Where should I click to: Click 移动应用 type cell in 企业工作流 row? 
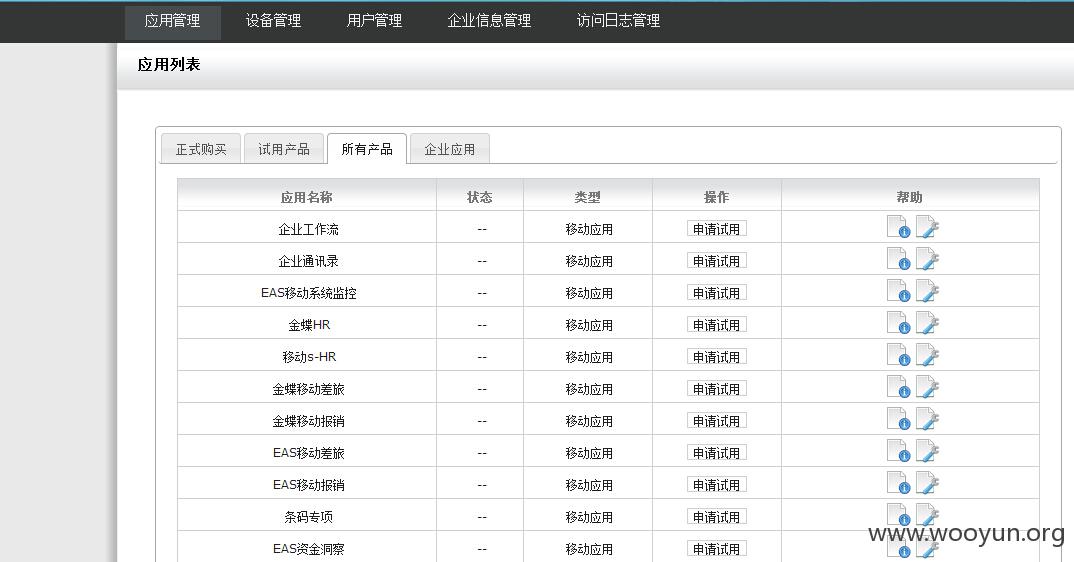tap(588, 229)
